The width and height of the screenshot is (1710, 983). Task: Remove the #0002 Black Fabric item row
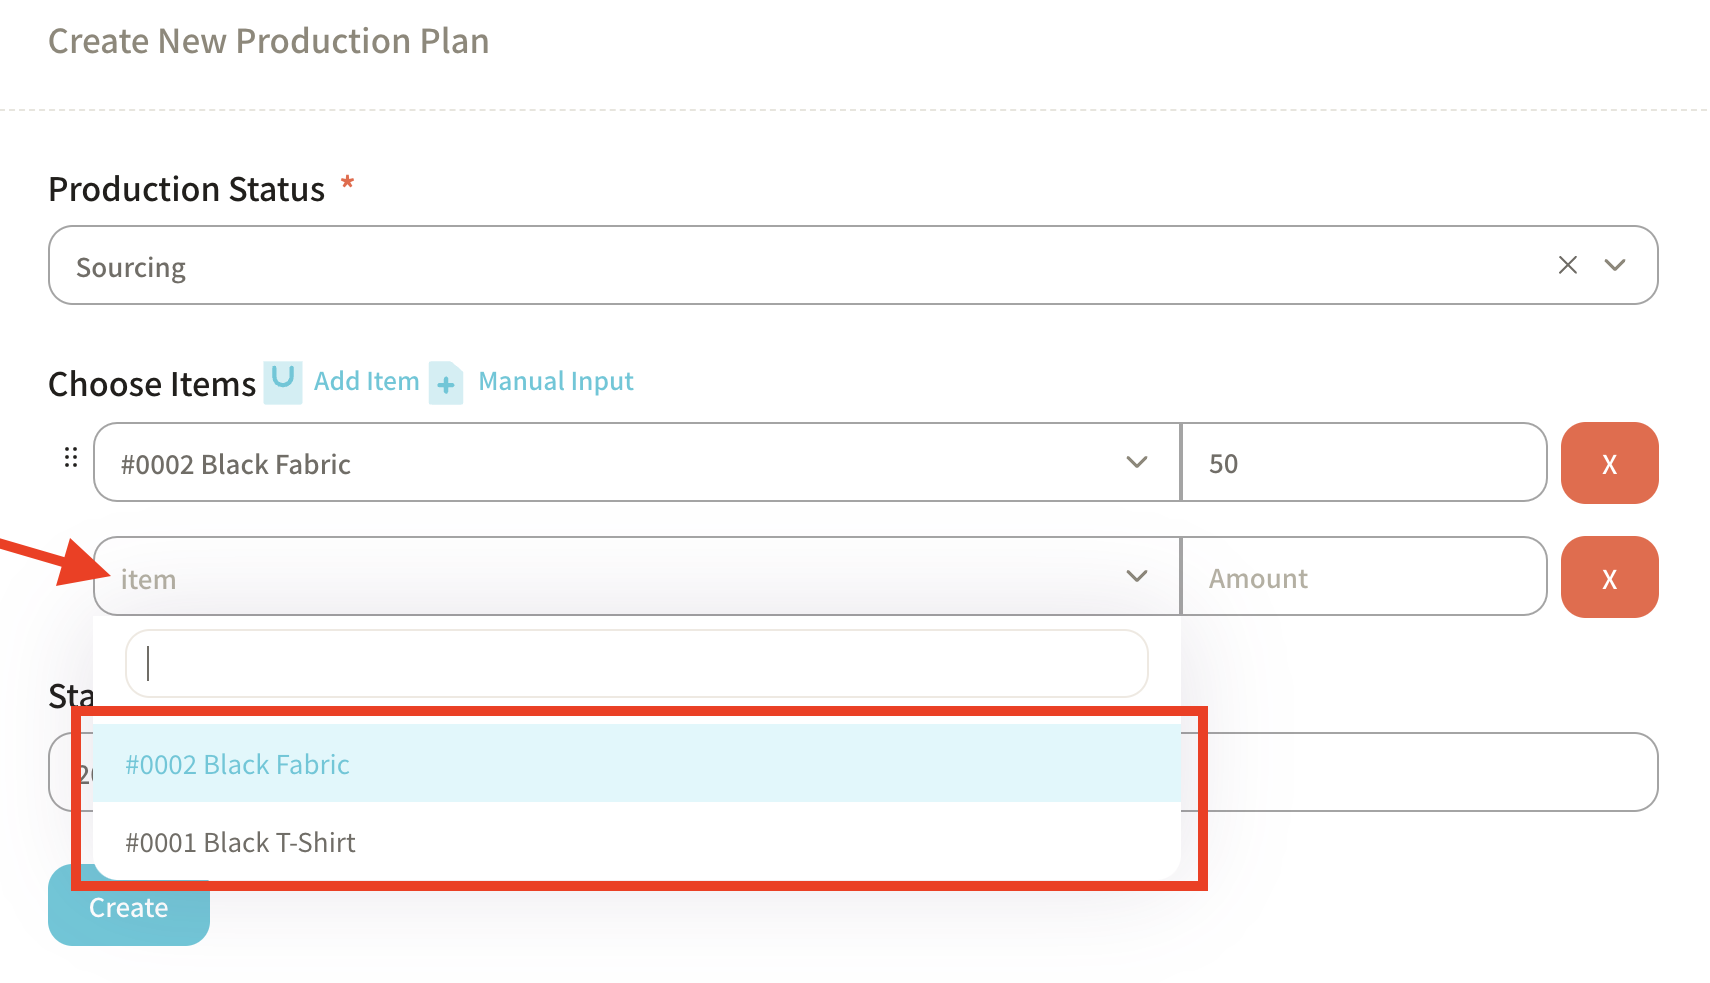click(1609, 463)
